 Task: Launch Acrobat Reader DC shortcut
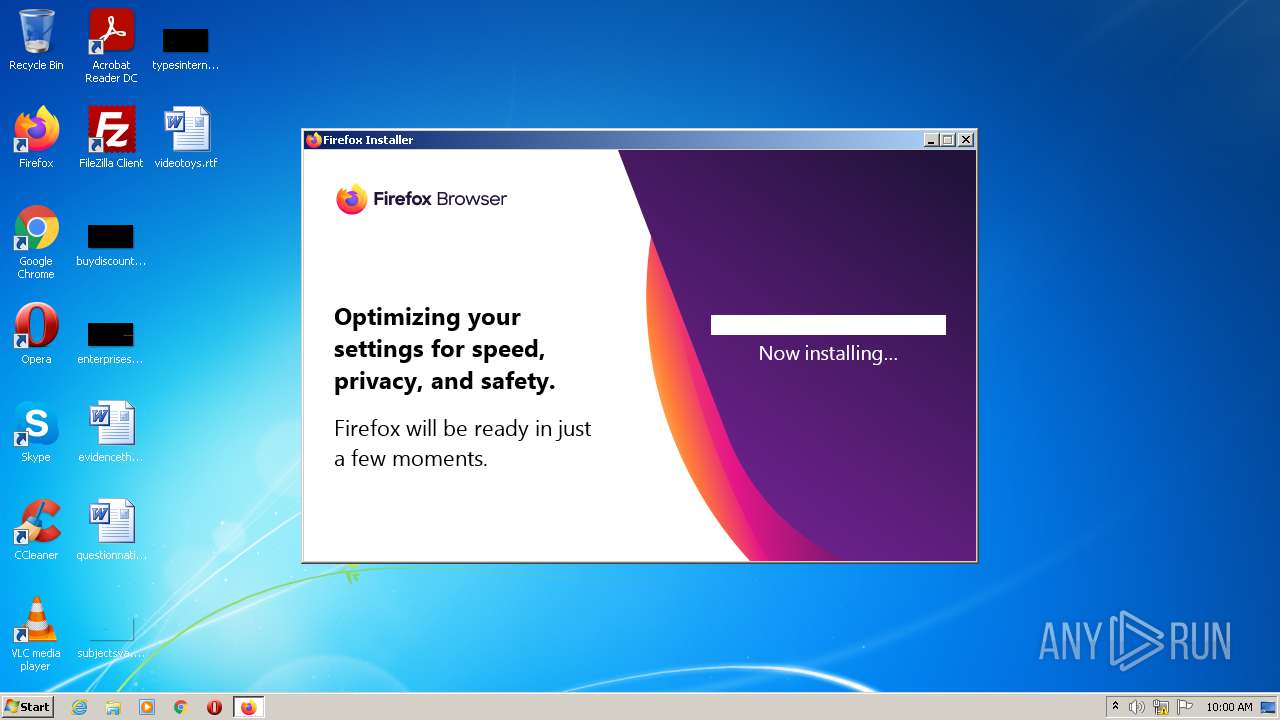(111, 46)
